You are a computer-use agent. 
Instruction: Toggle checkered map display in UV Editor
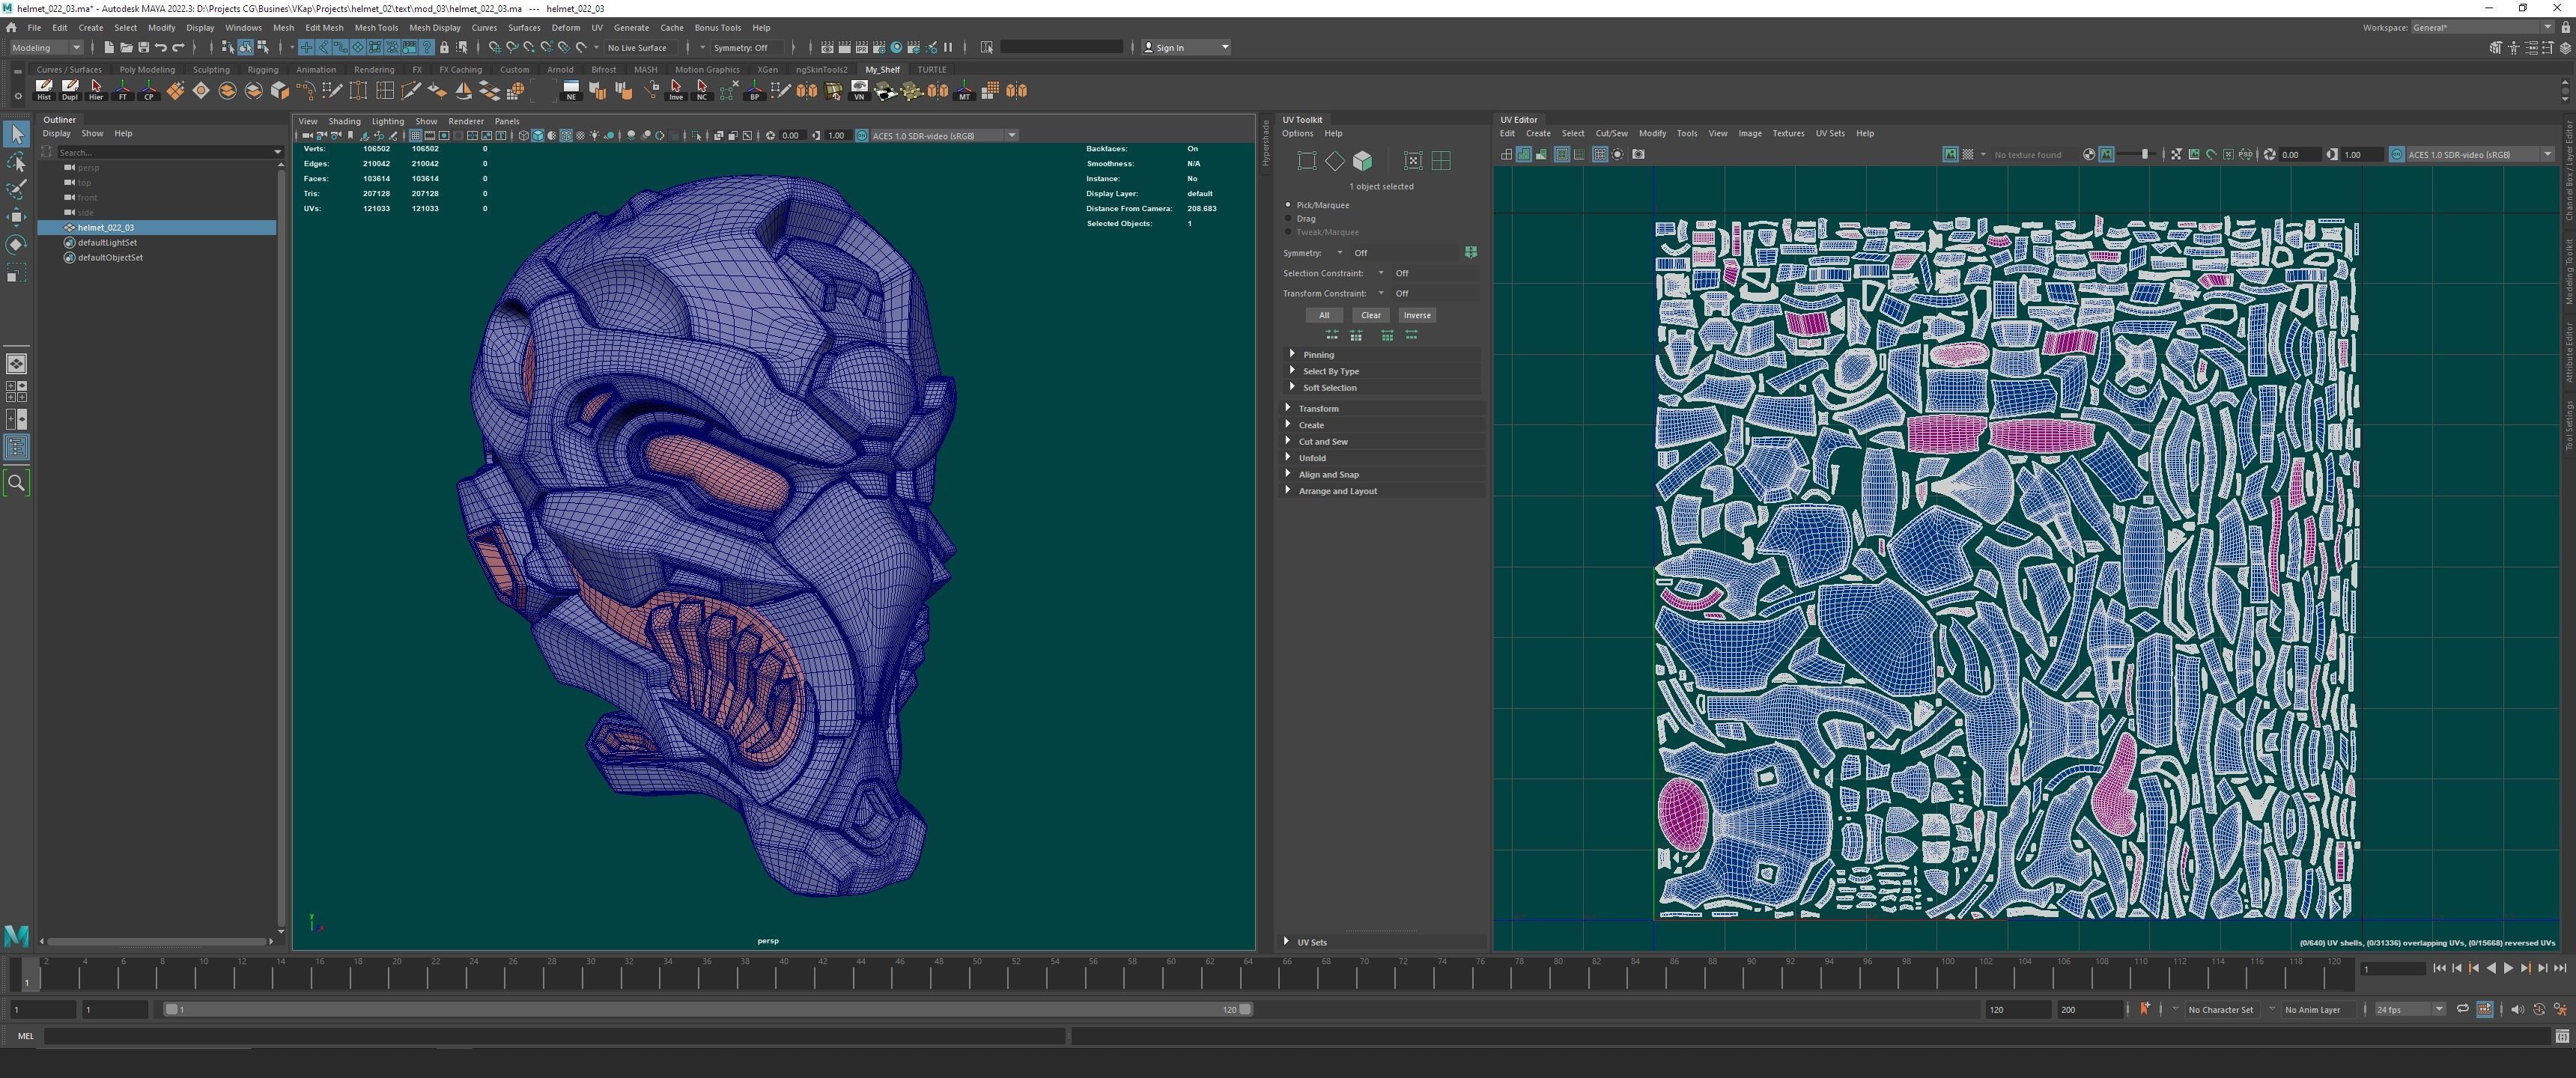1967,155
